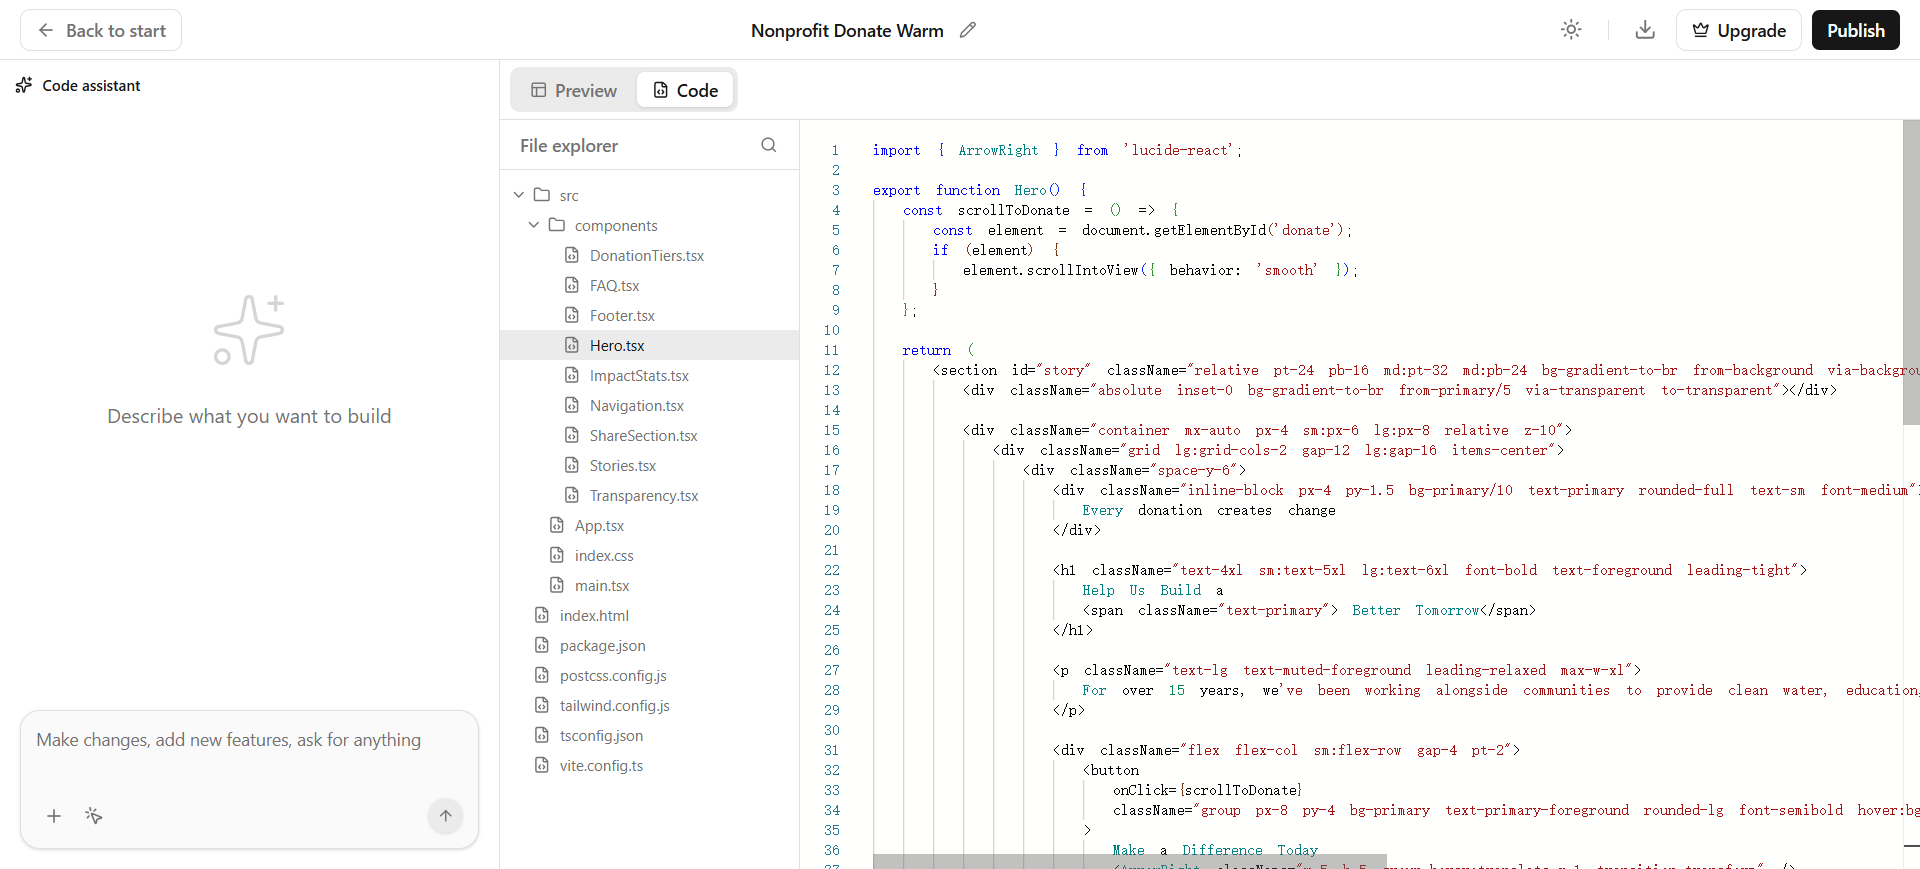Switch to the Code tab

coord(686,90)
